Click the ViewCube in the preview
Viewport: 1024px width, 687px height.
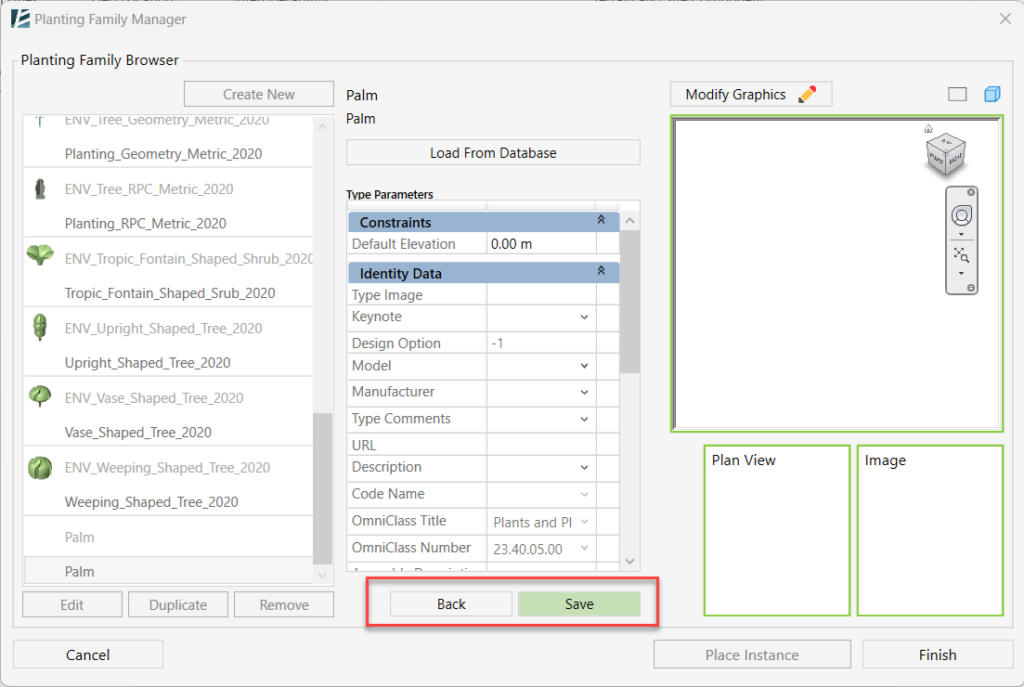point(945,153)
